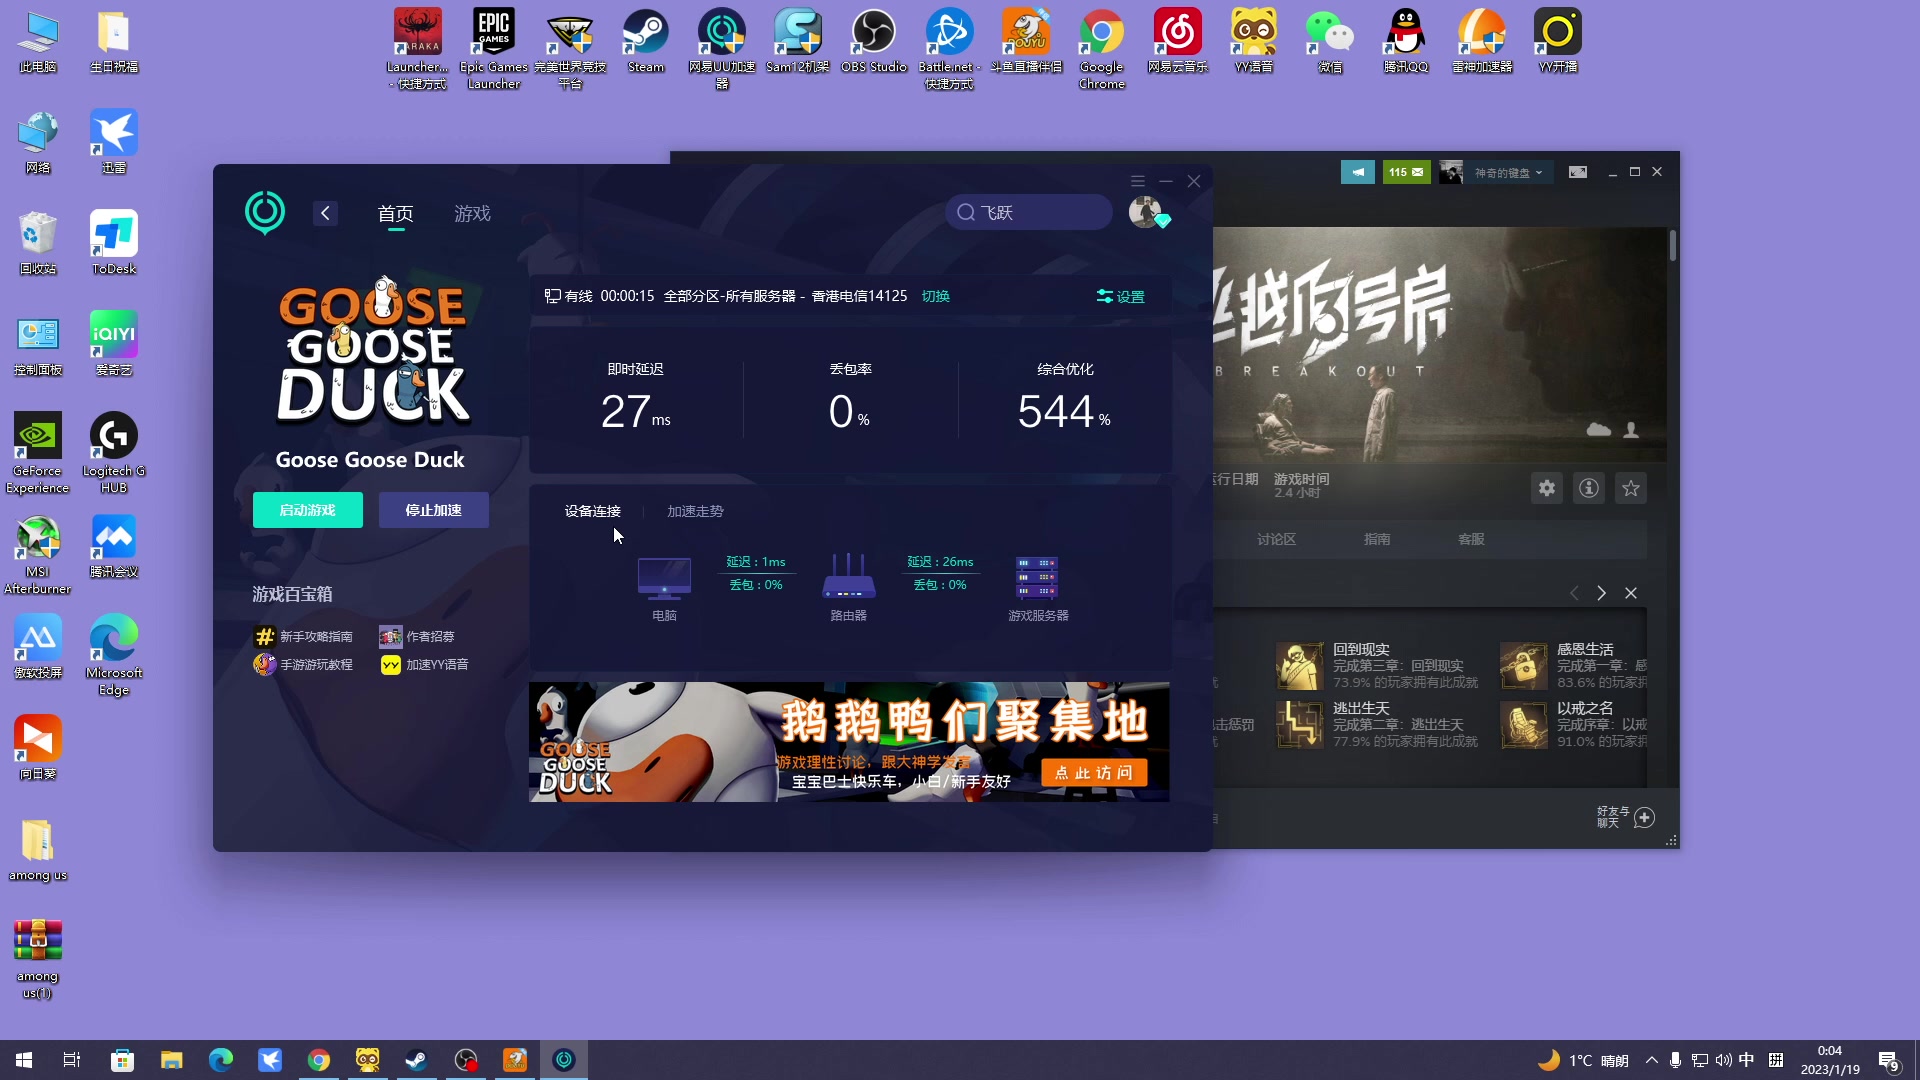This screenshot has height=1080, width=1920.
Task: Click 停止加速 stop acceleration button
Action: tap(433, 510)
